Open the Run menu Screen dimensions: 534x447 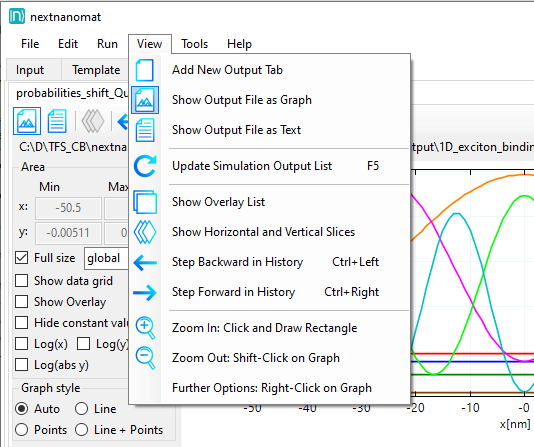[107, 44]
